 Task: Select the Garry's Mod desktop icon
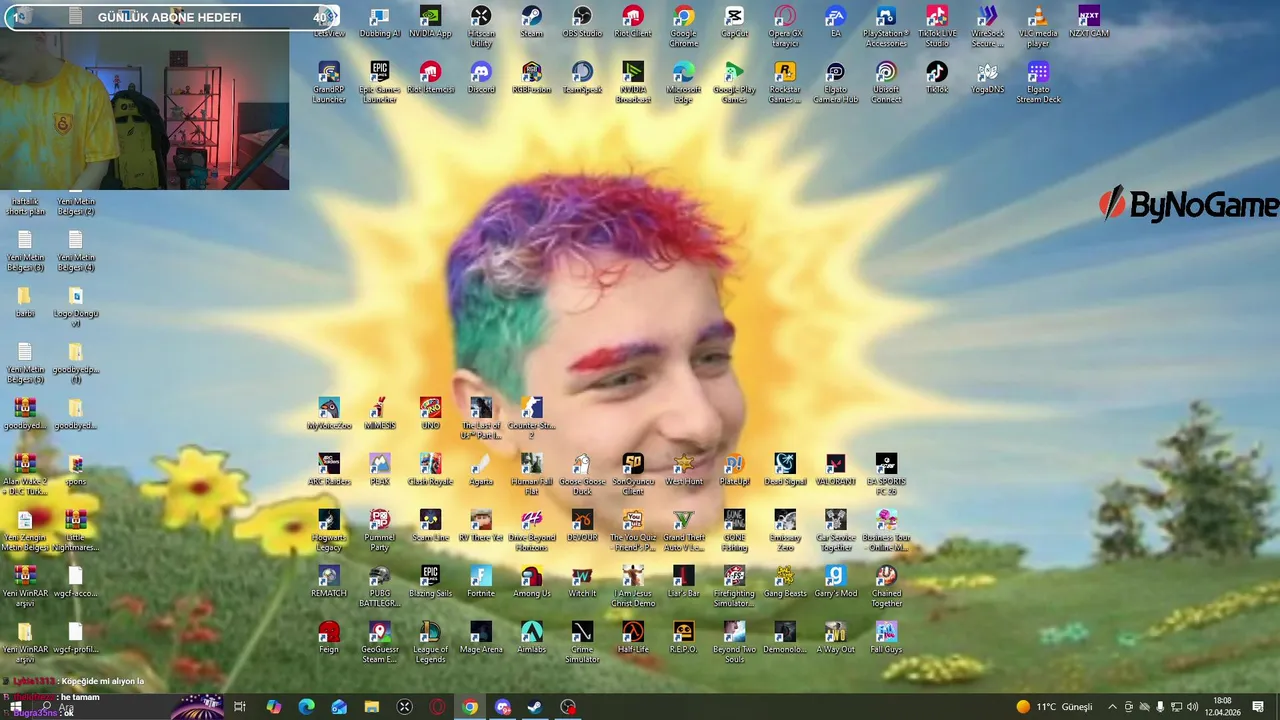pos(835,582)
